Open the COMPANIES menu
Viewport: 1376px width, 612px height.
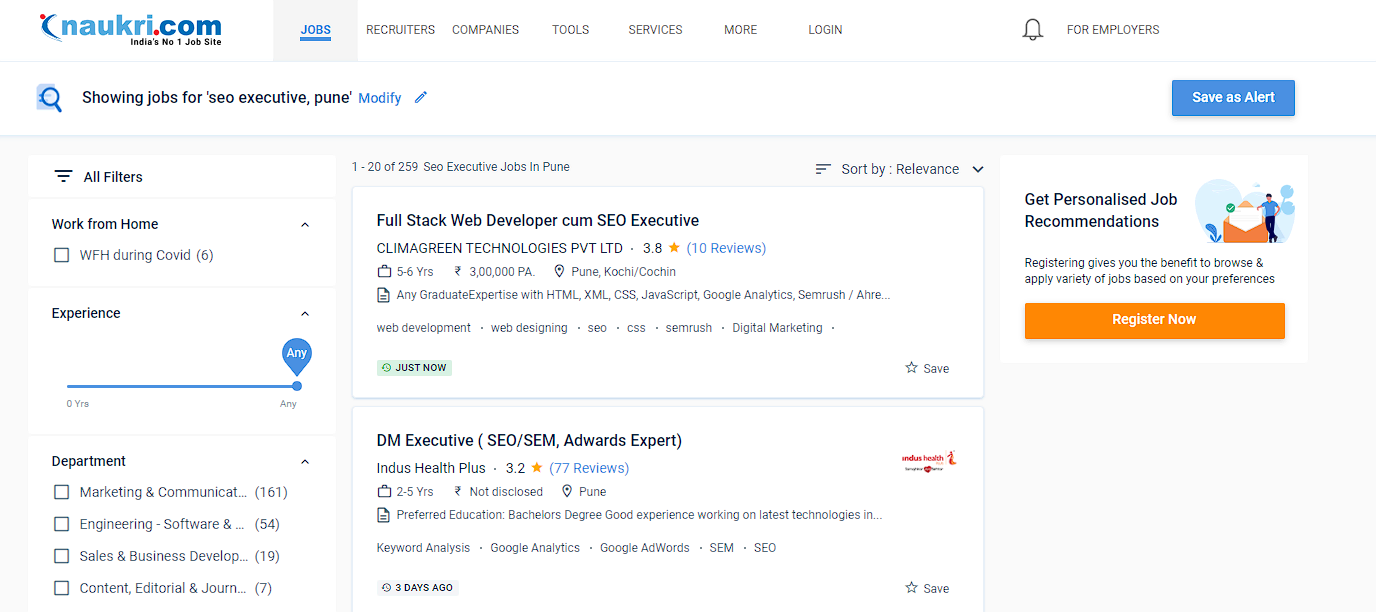[x=485, y=30]
